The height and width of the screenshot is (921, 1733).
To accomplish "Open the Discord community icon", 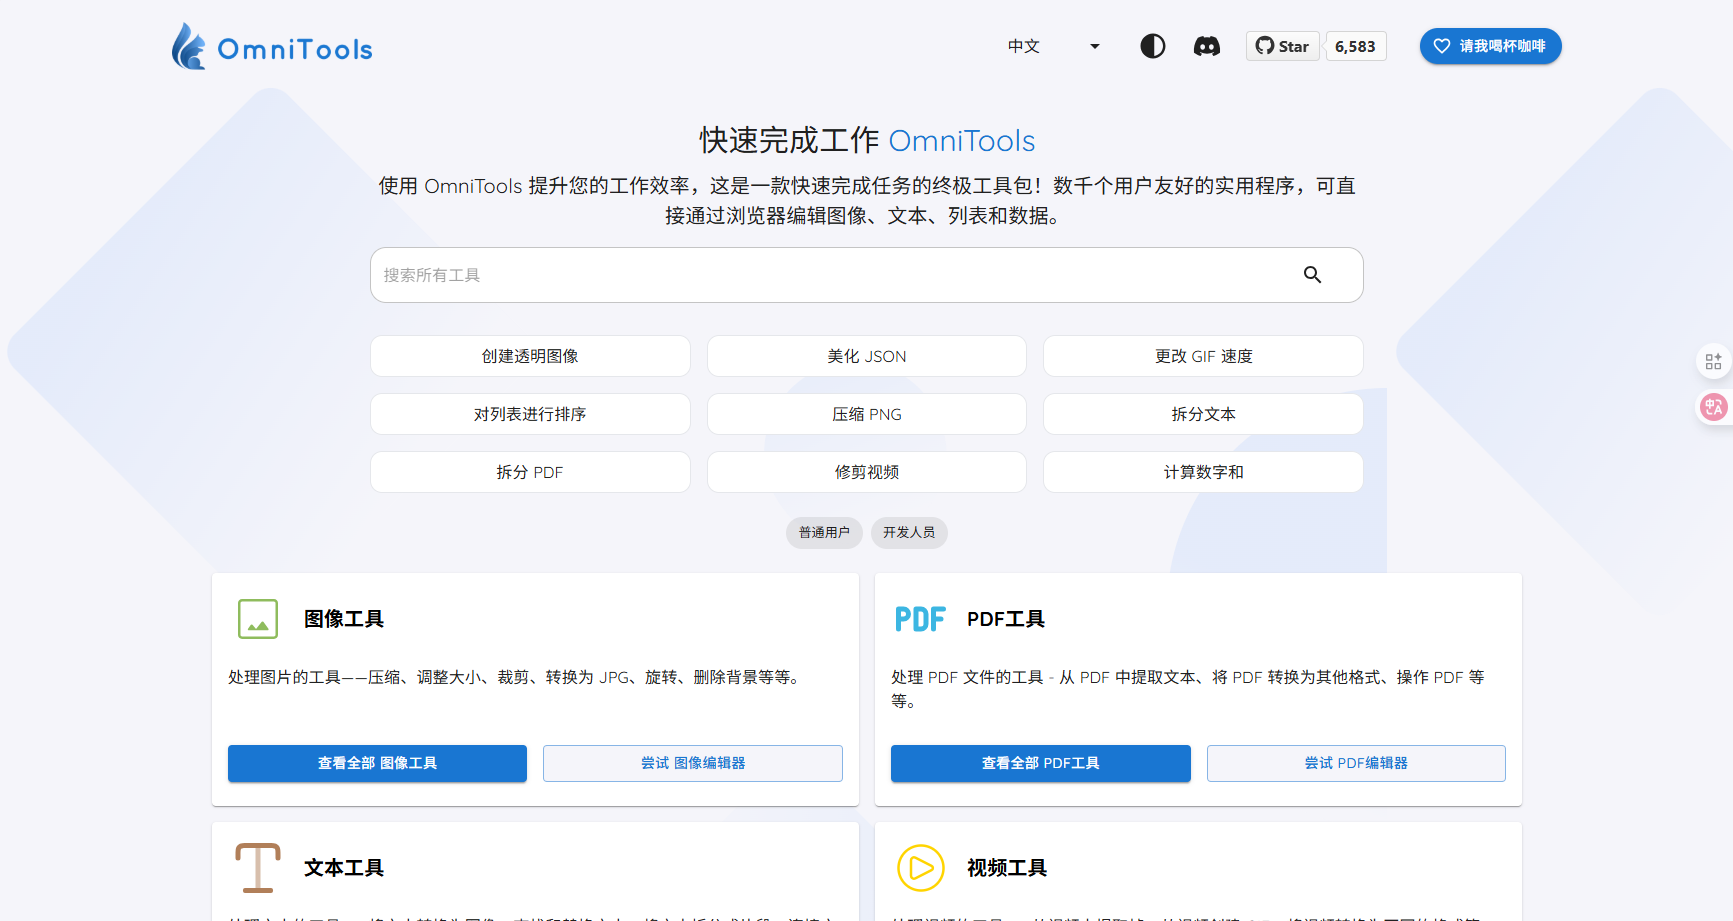I will pyautogui.click(x=1206, y=46).
